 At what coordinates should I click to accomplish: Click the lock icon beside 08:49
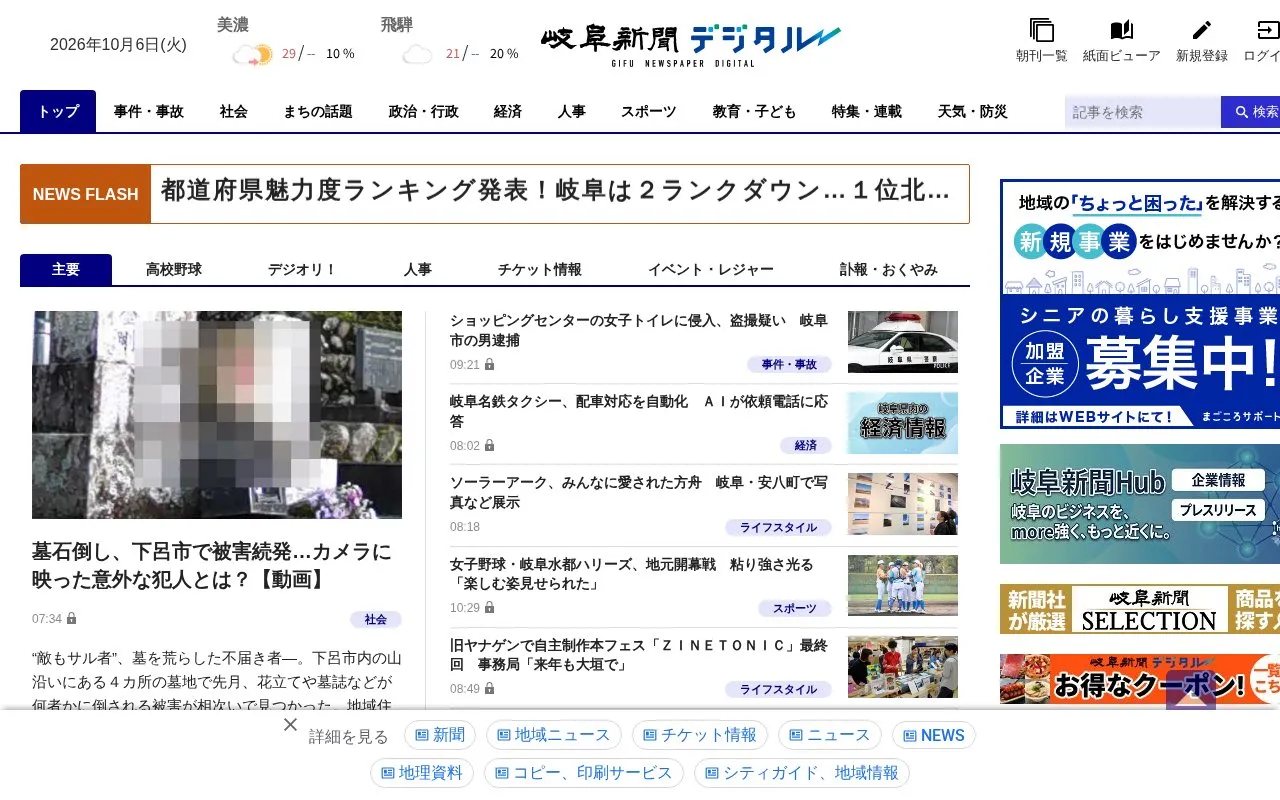490,689
